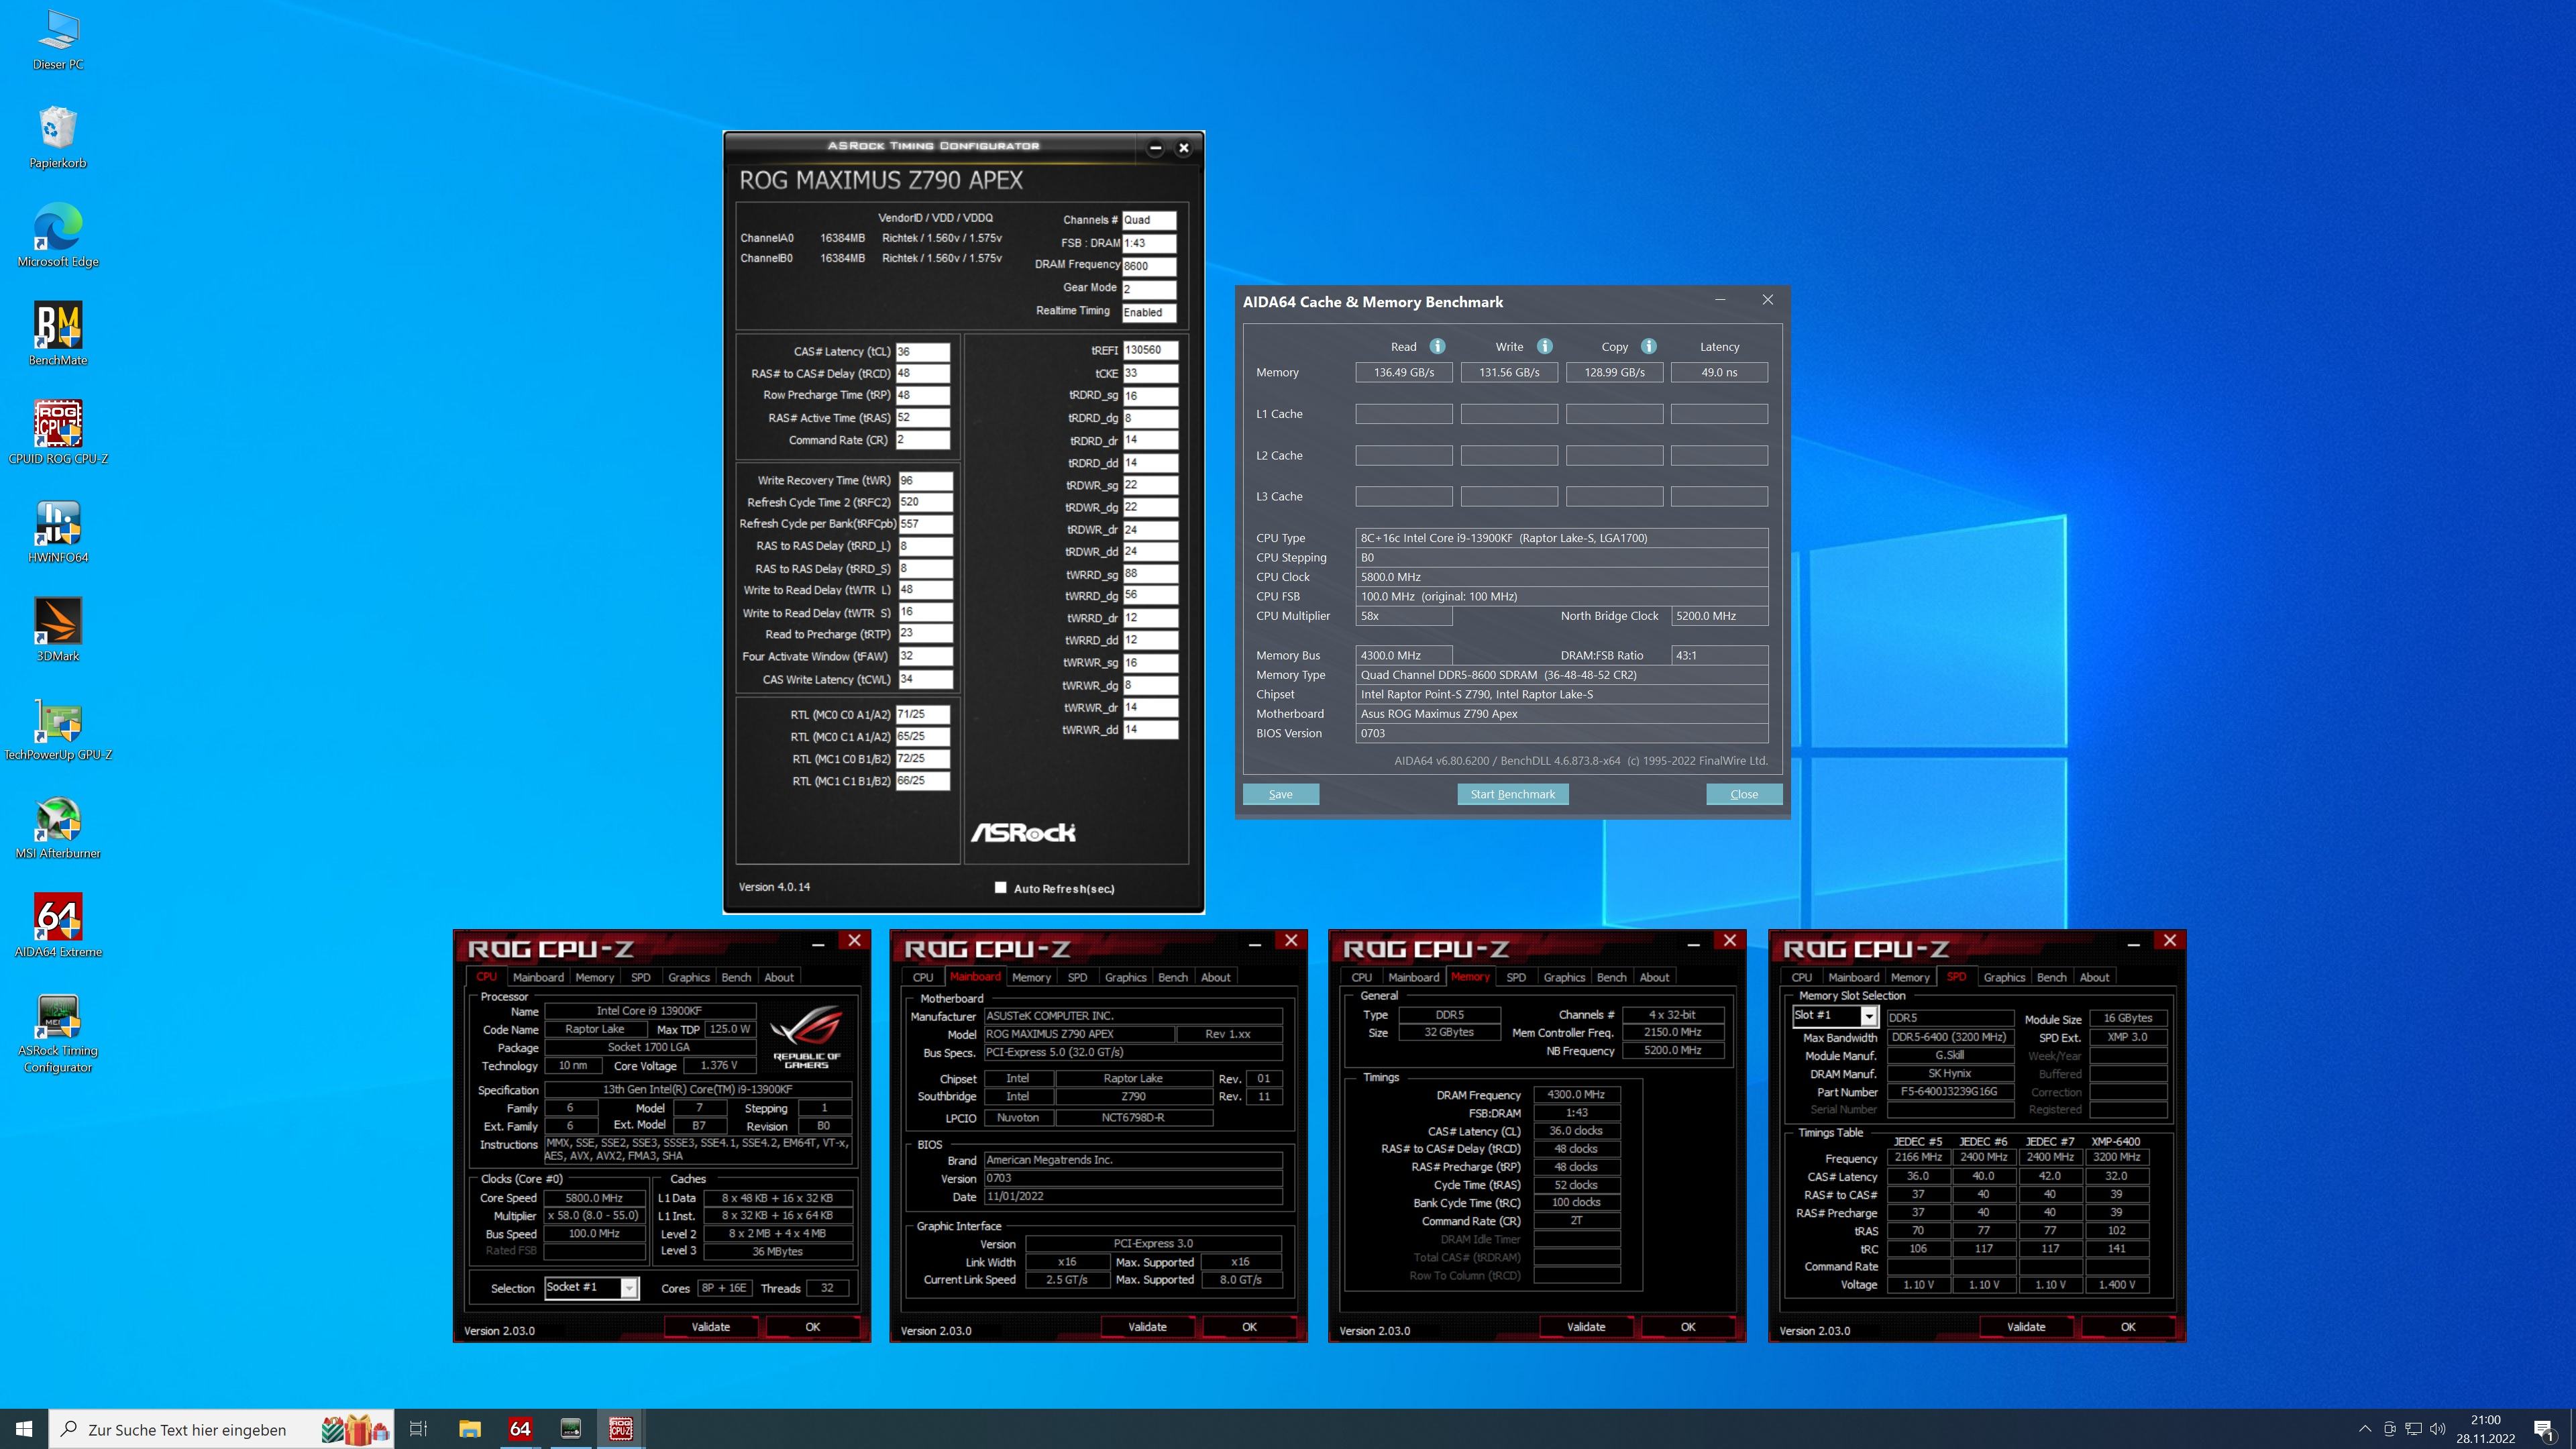Open the AIDA64 taskbar icon
Screen dimensions: 2576x1449
pyautogui.click(x=520, y=1429)
